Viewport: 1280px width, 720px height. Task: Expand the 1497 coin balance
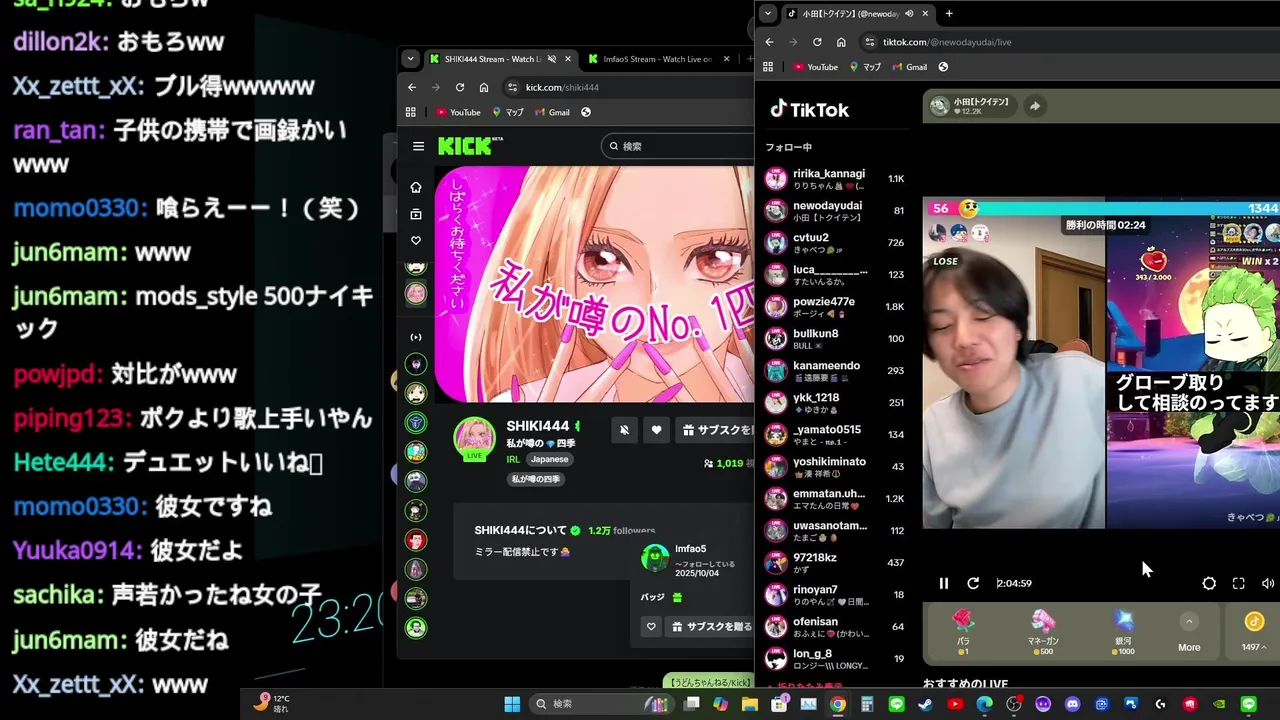pos(1254,632)
